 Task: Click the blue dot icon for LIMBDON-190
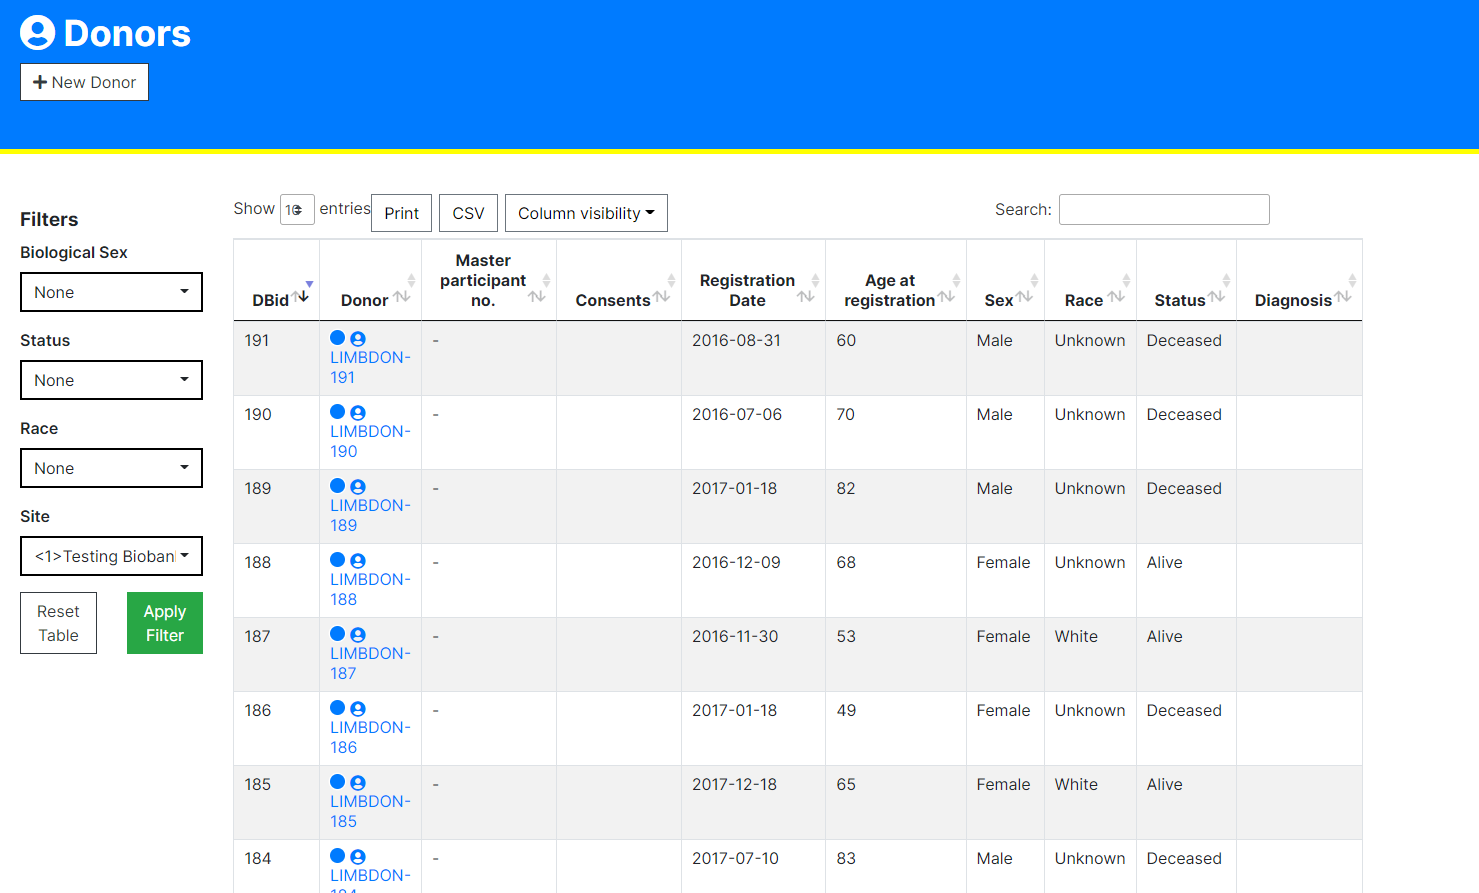[337, 412]
